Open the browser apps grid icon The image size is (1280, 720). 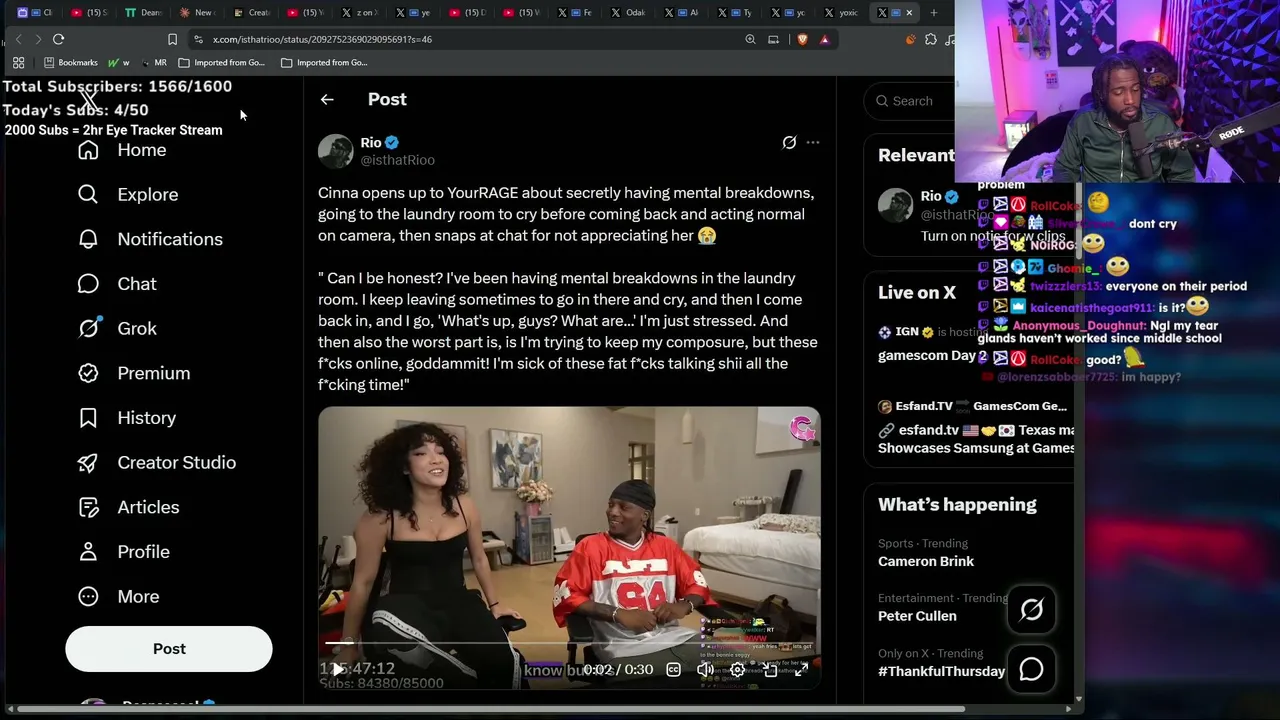(x=18, y=62)
